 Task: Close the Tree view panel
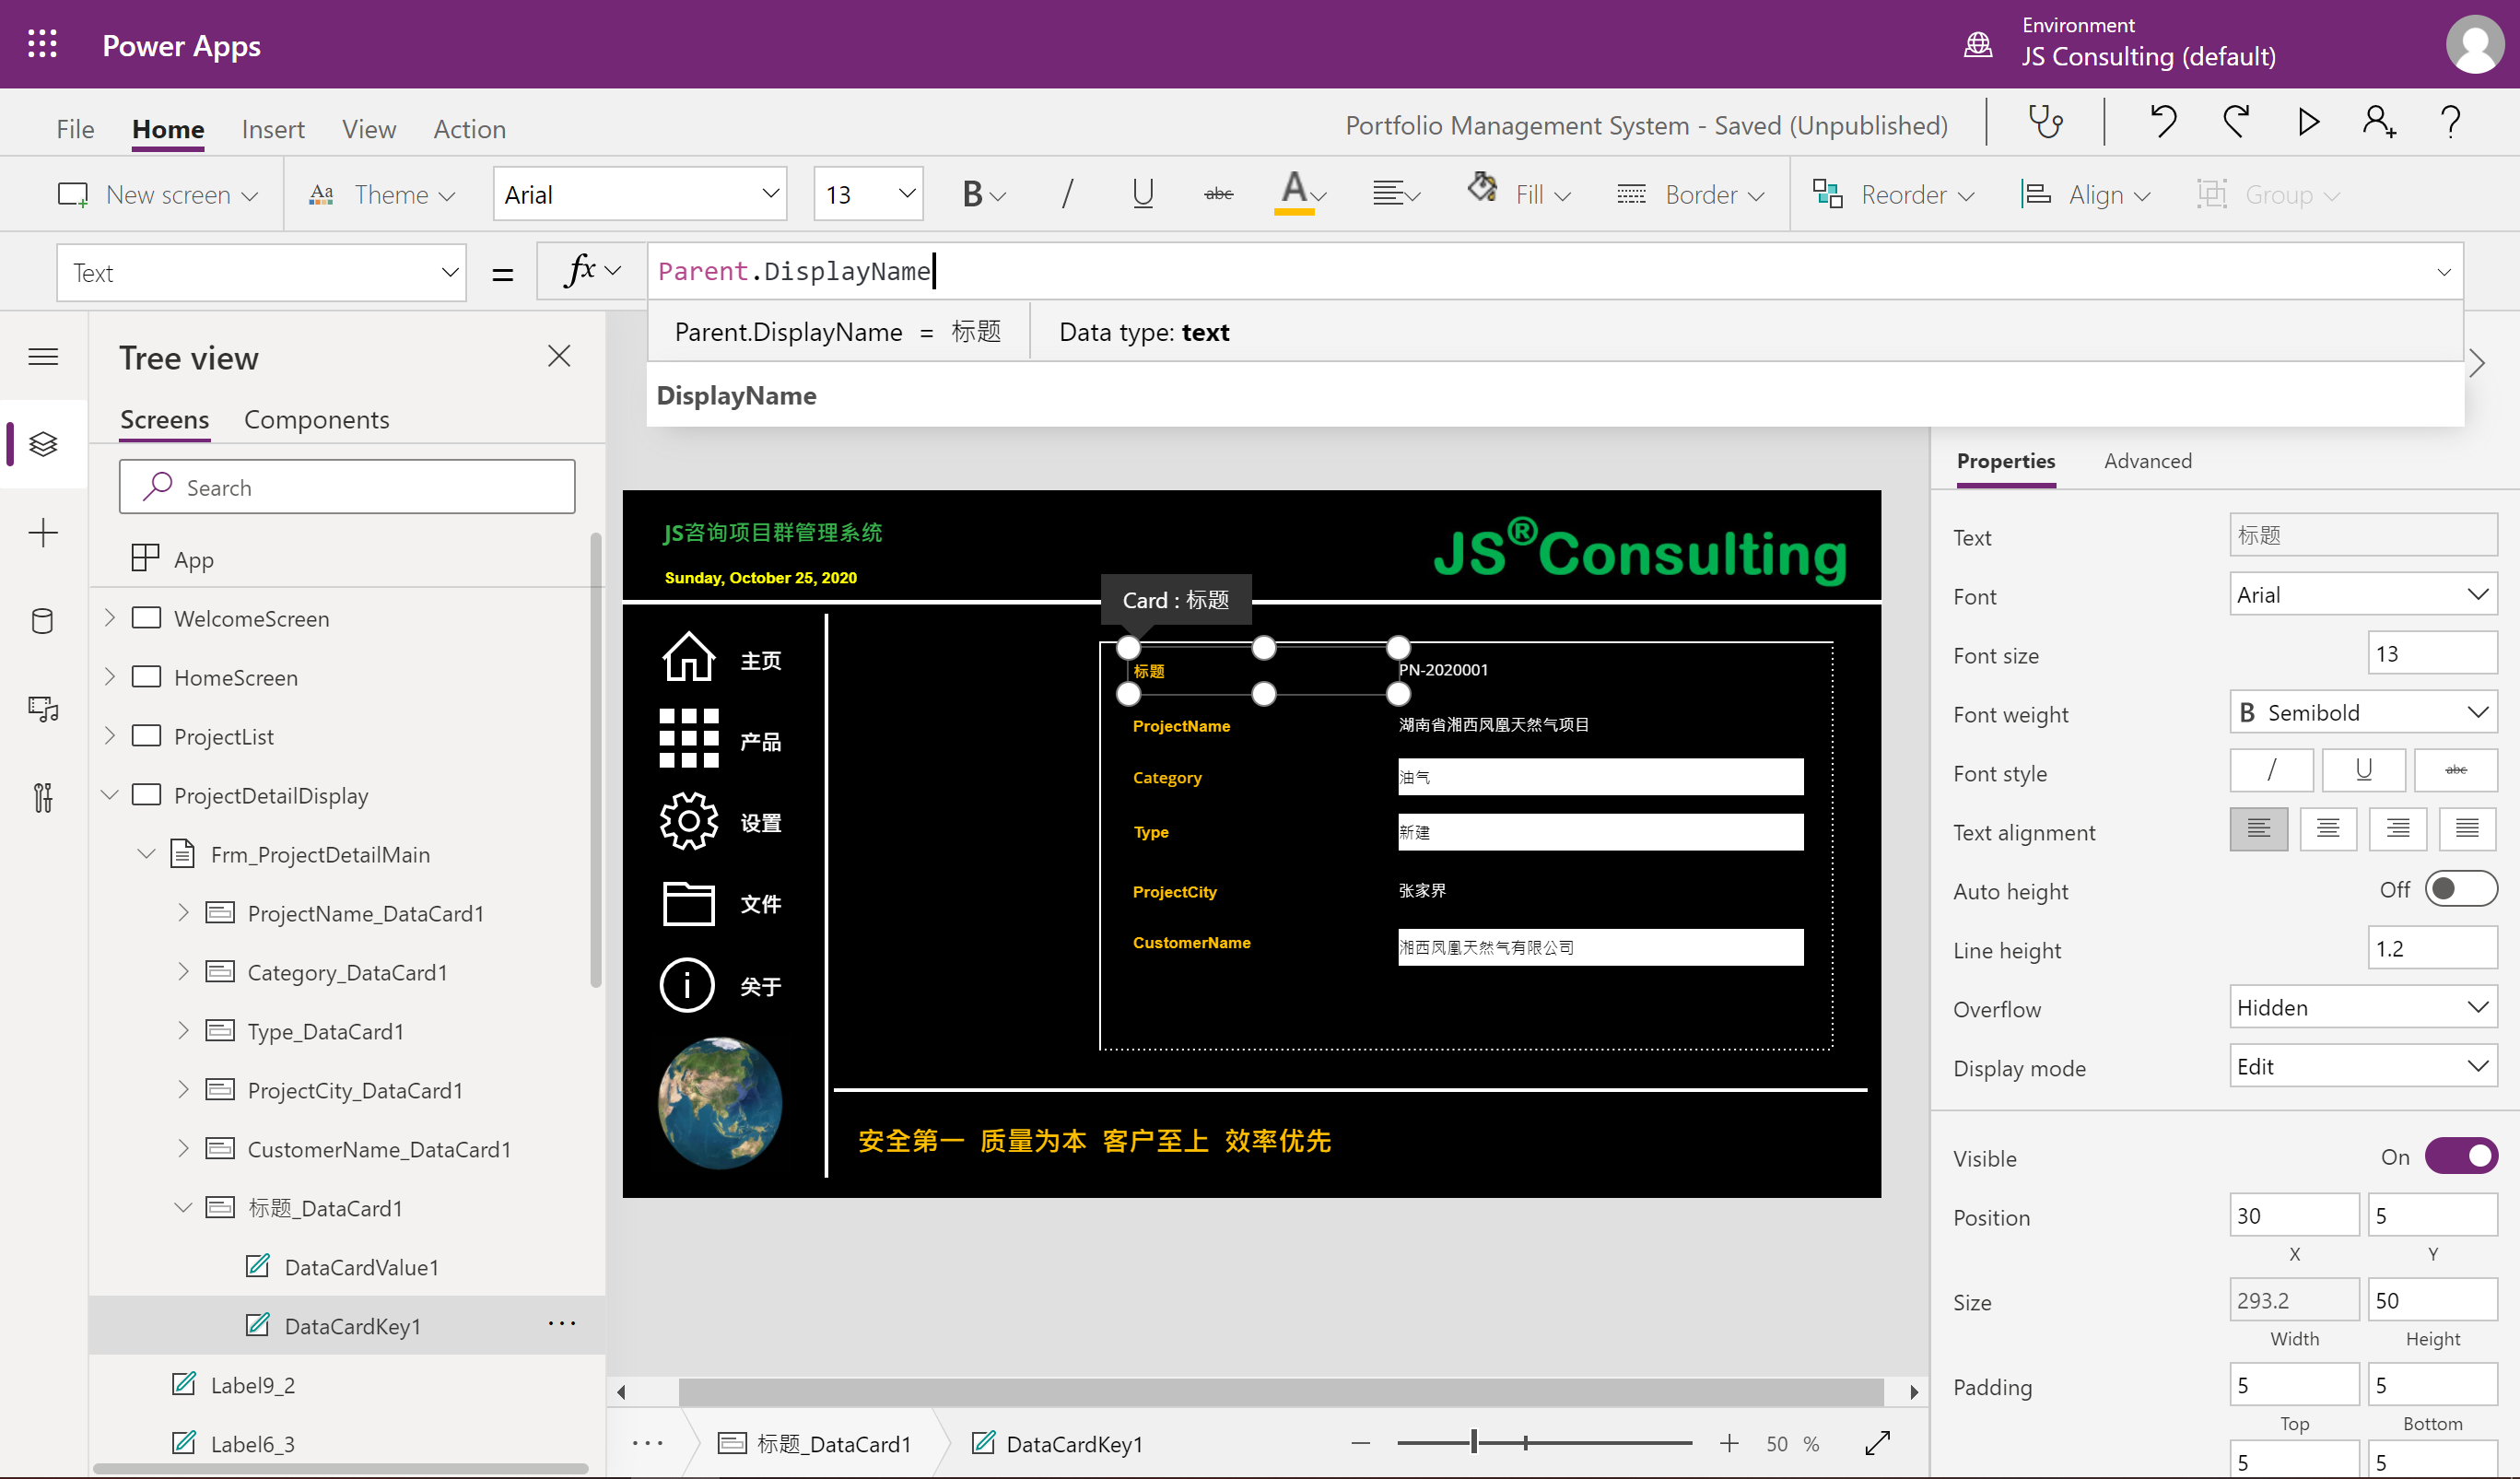point(559,356)
